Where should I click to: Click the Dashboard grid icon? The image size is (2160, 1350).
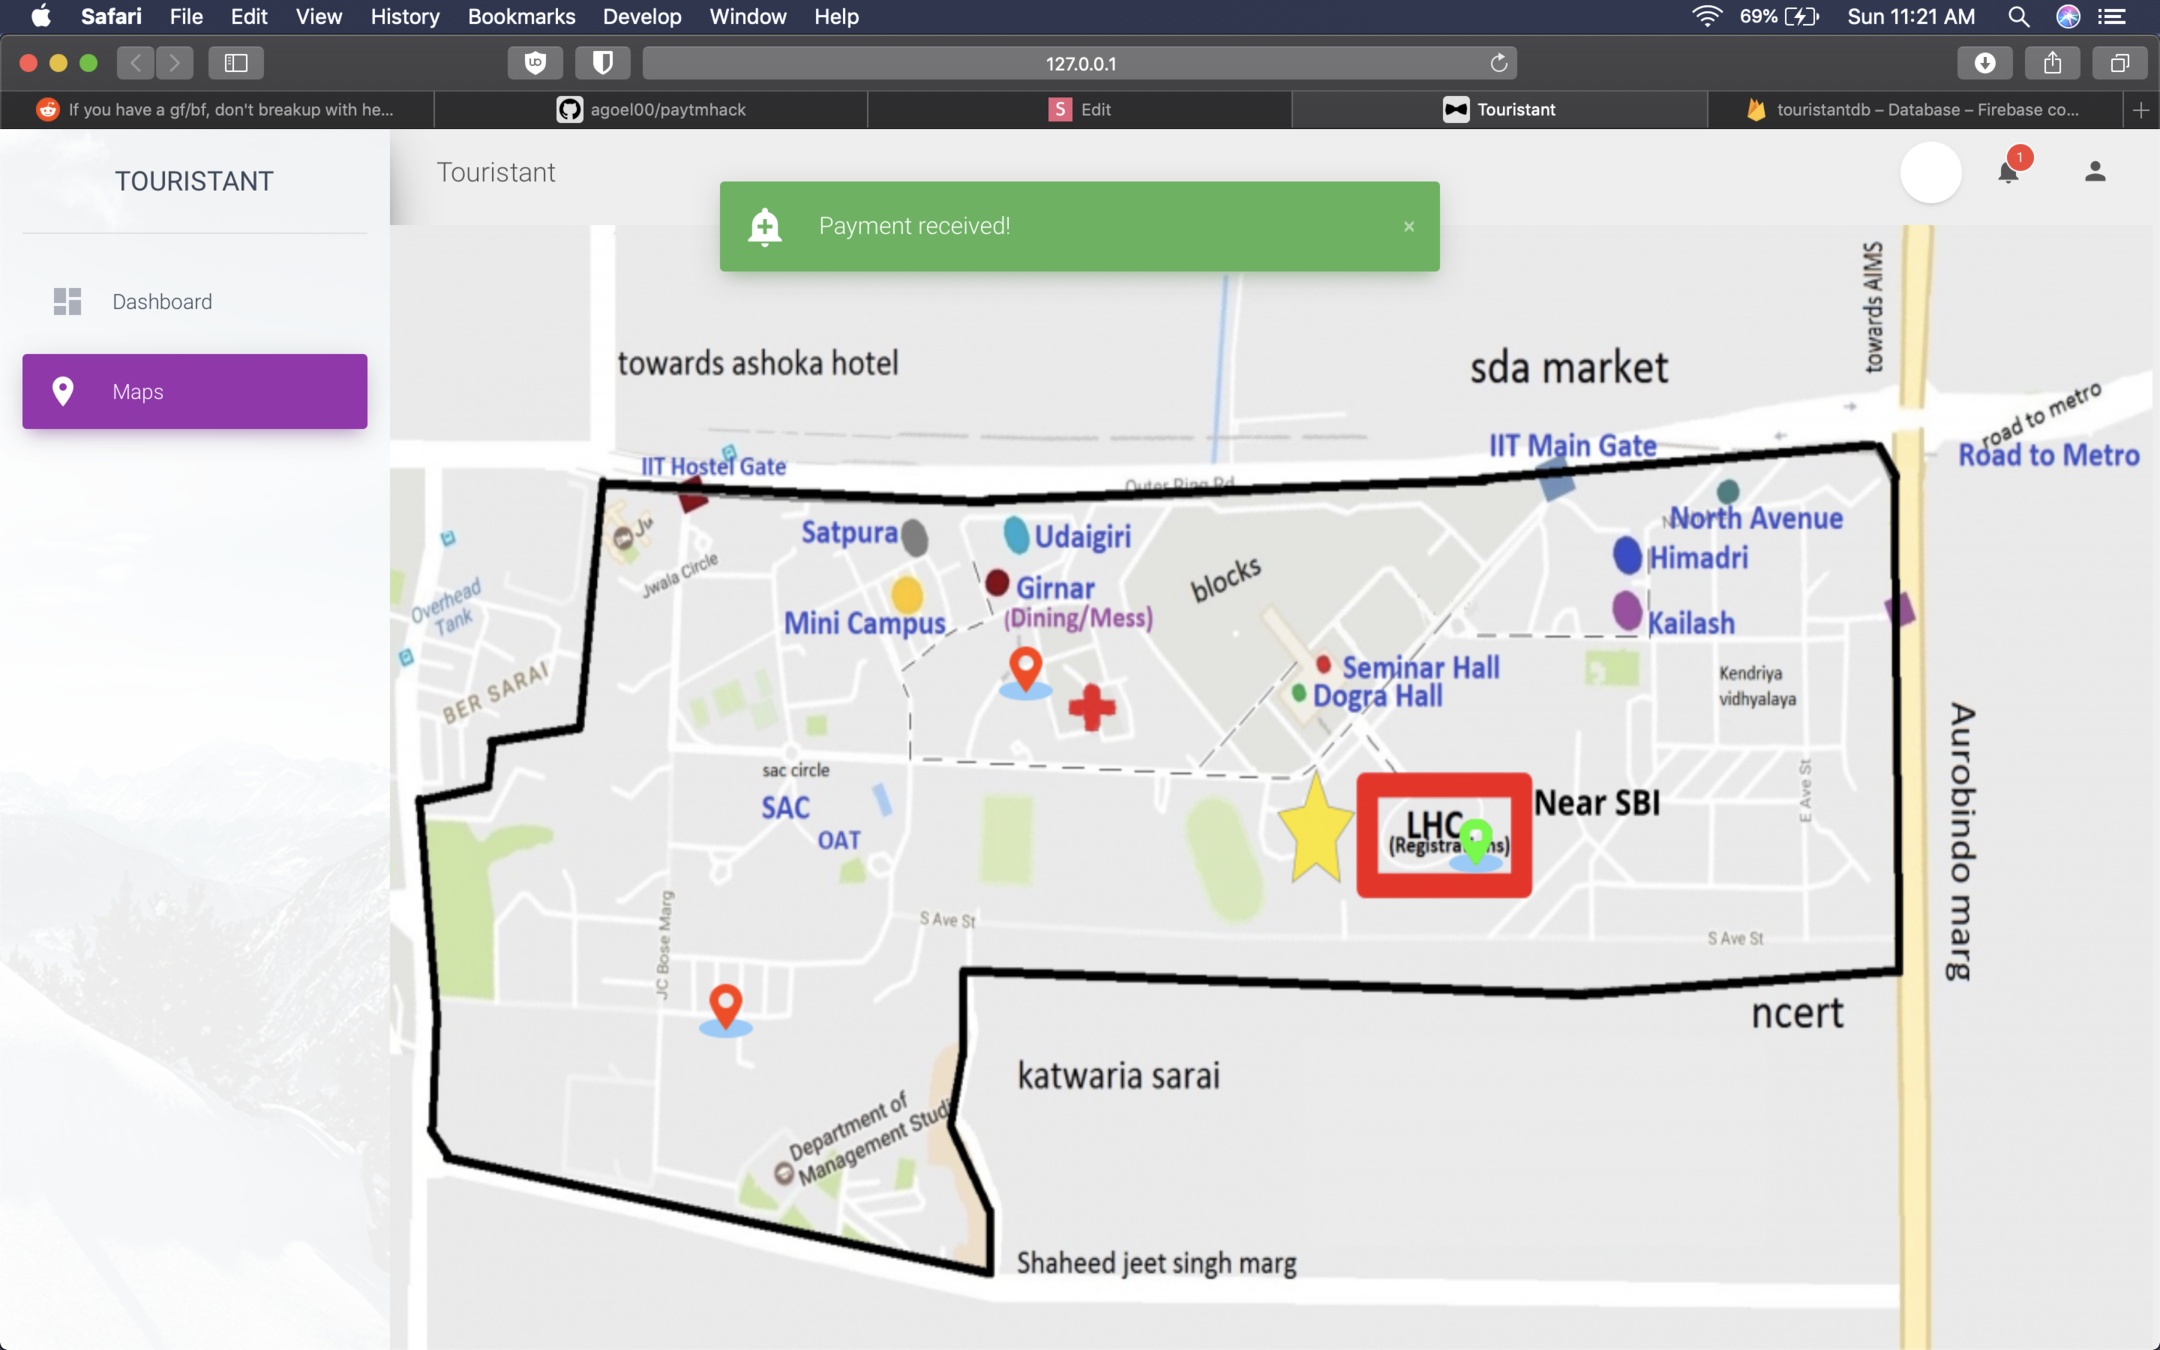pos(67,301)
